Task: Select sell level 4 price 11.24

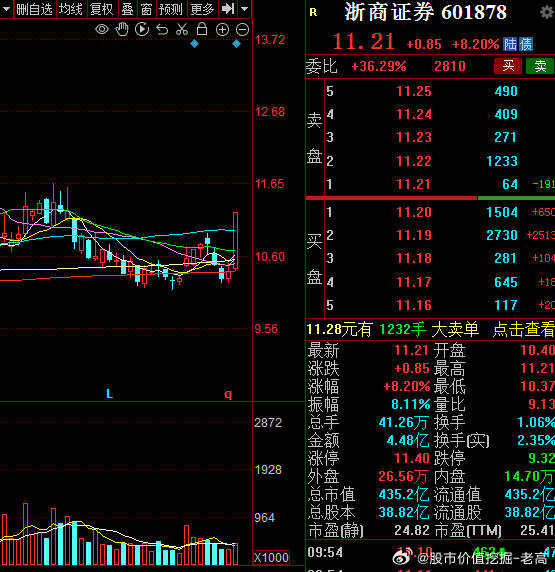Action: [414, 115]
